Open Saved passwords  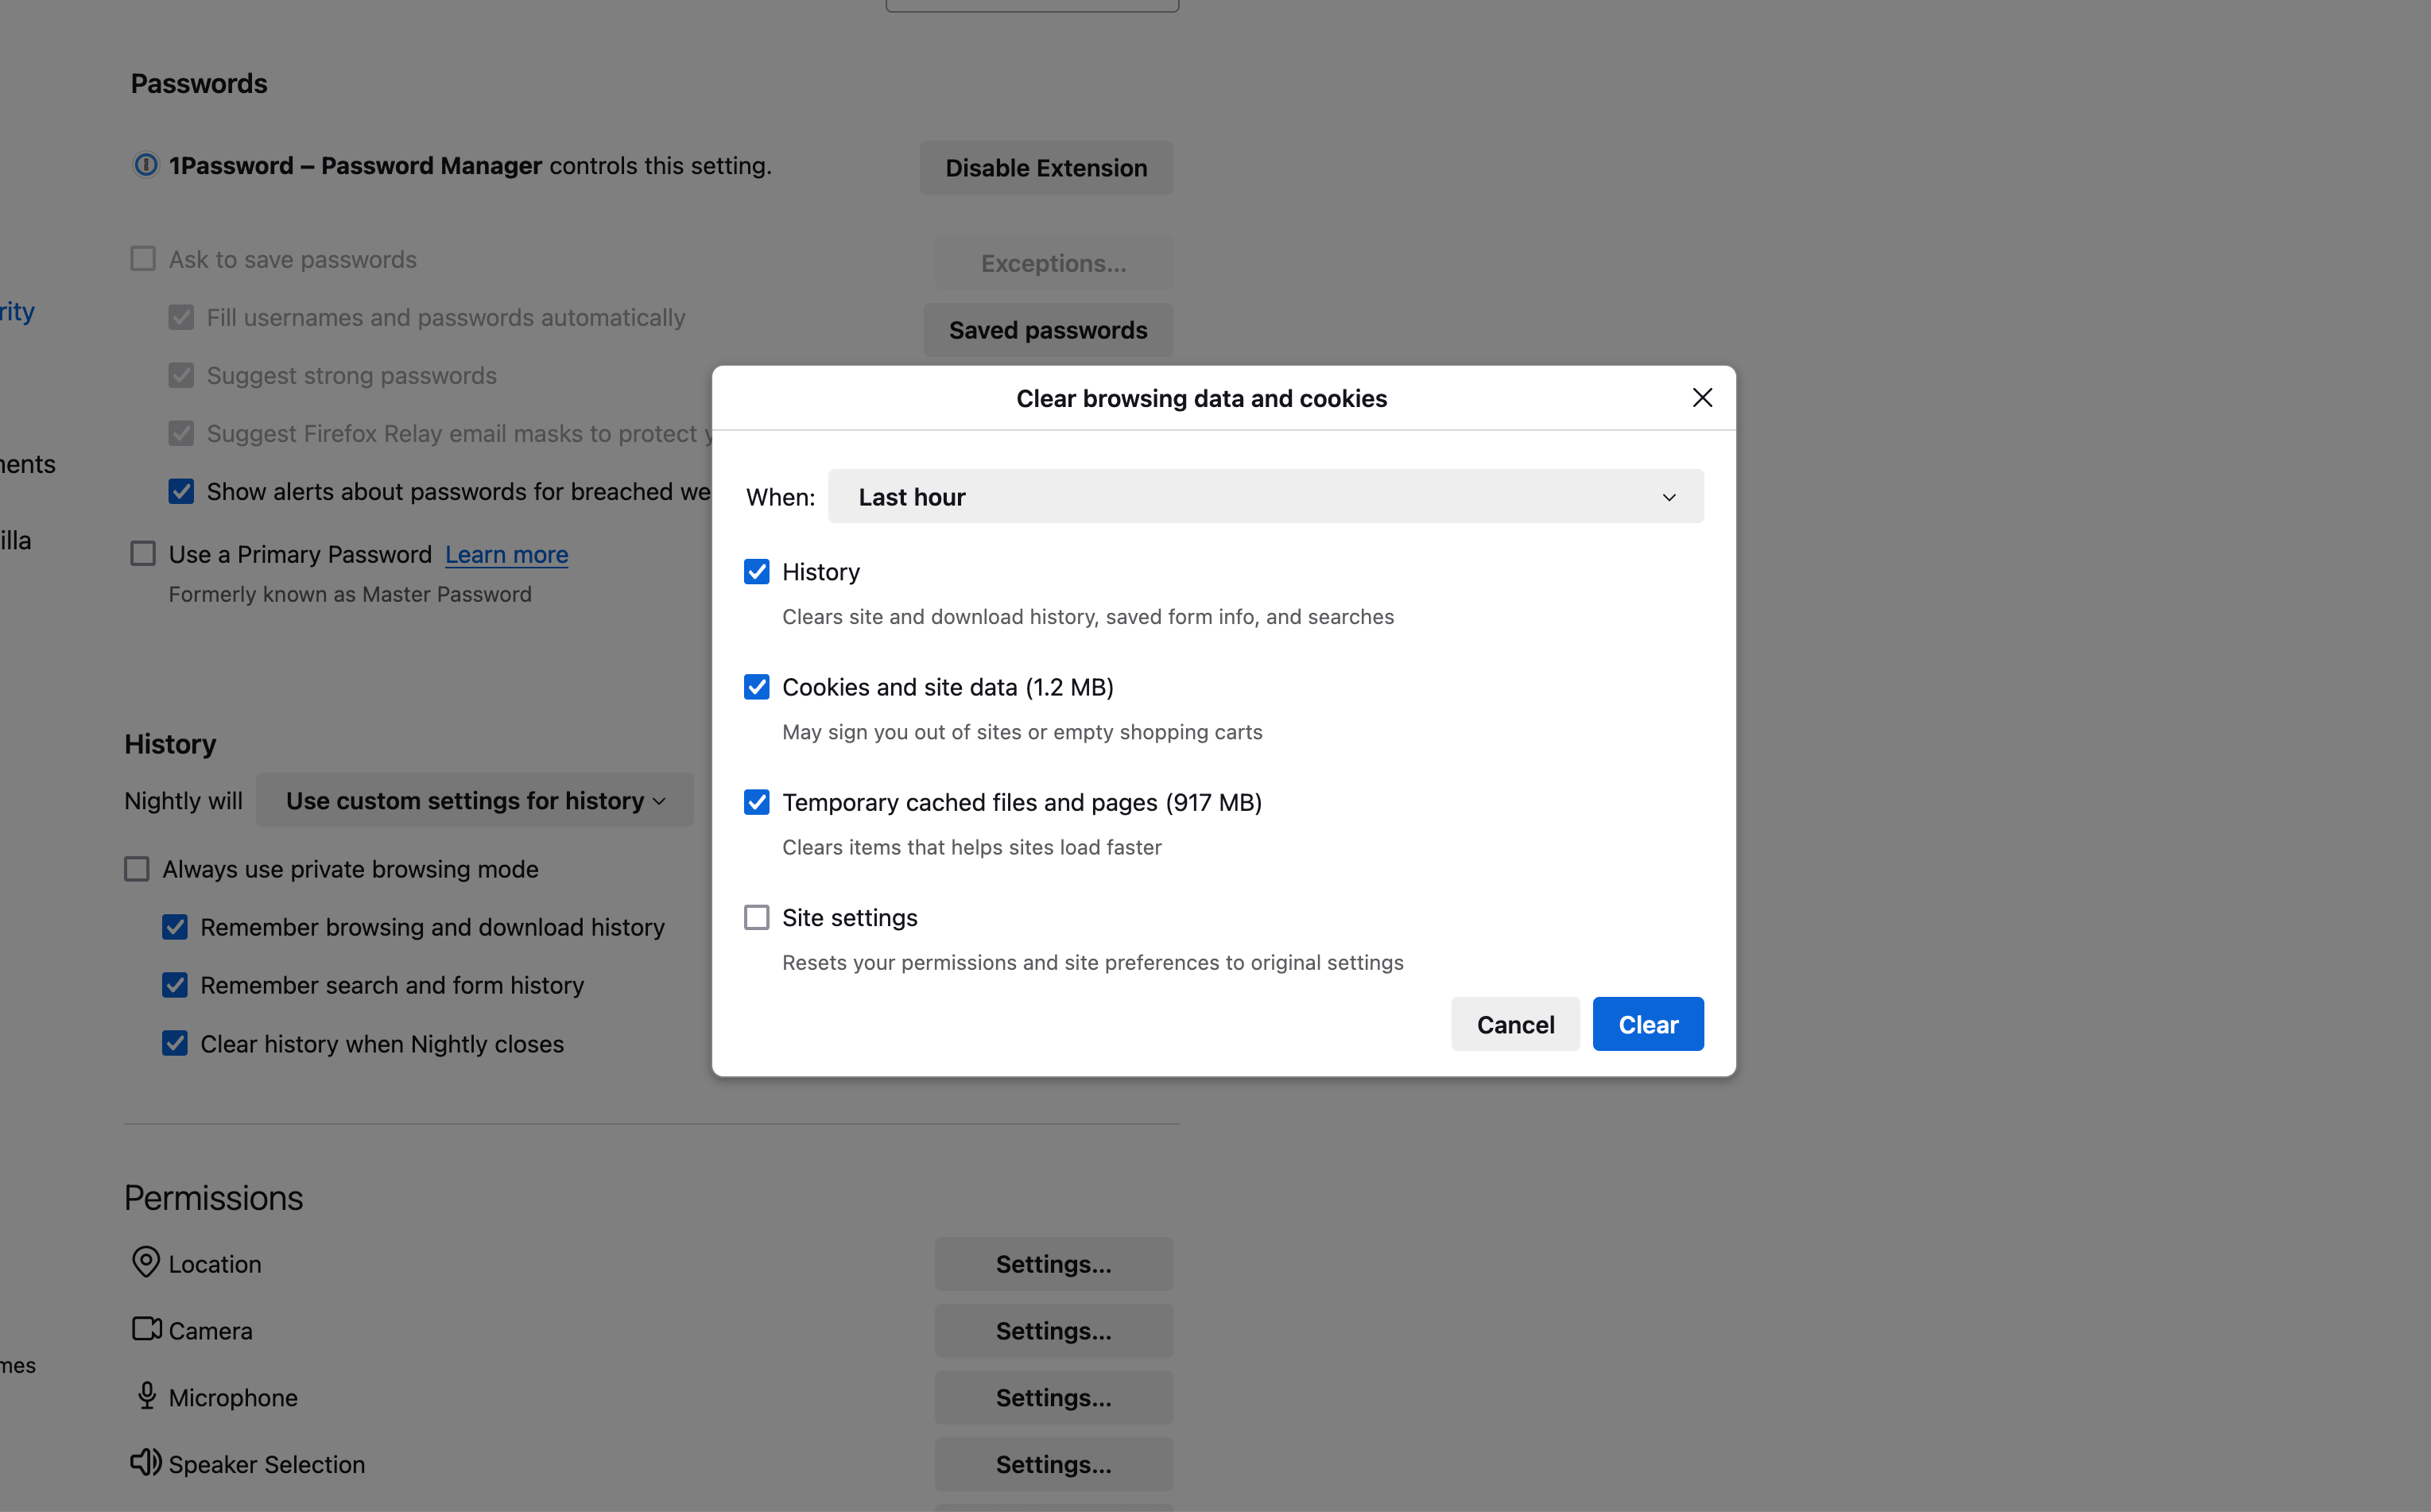(x=1047, y=330)
